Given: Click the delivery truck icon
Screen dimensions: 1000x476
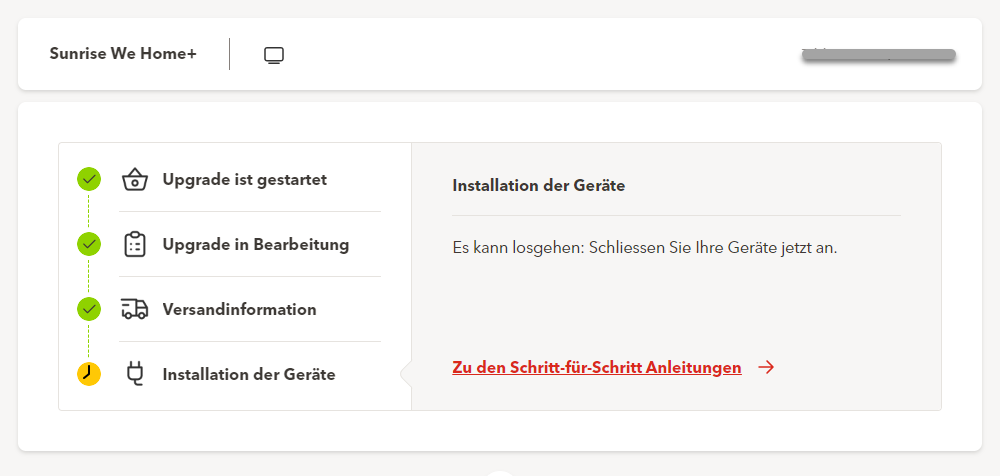Looking at the screenshot, I should coord(135,309).
